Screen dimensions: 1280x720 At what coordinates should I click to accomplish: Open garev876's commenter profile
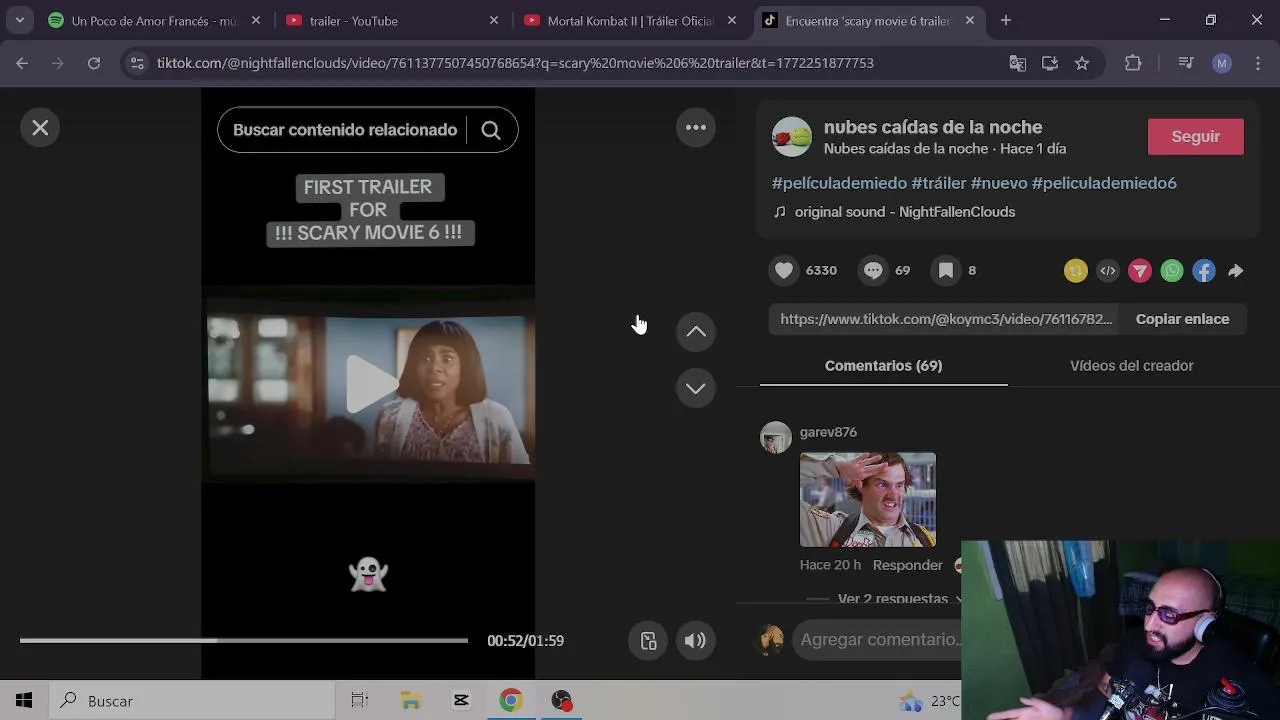tap(828, 432)
